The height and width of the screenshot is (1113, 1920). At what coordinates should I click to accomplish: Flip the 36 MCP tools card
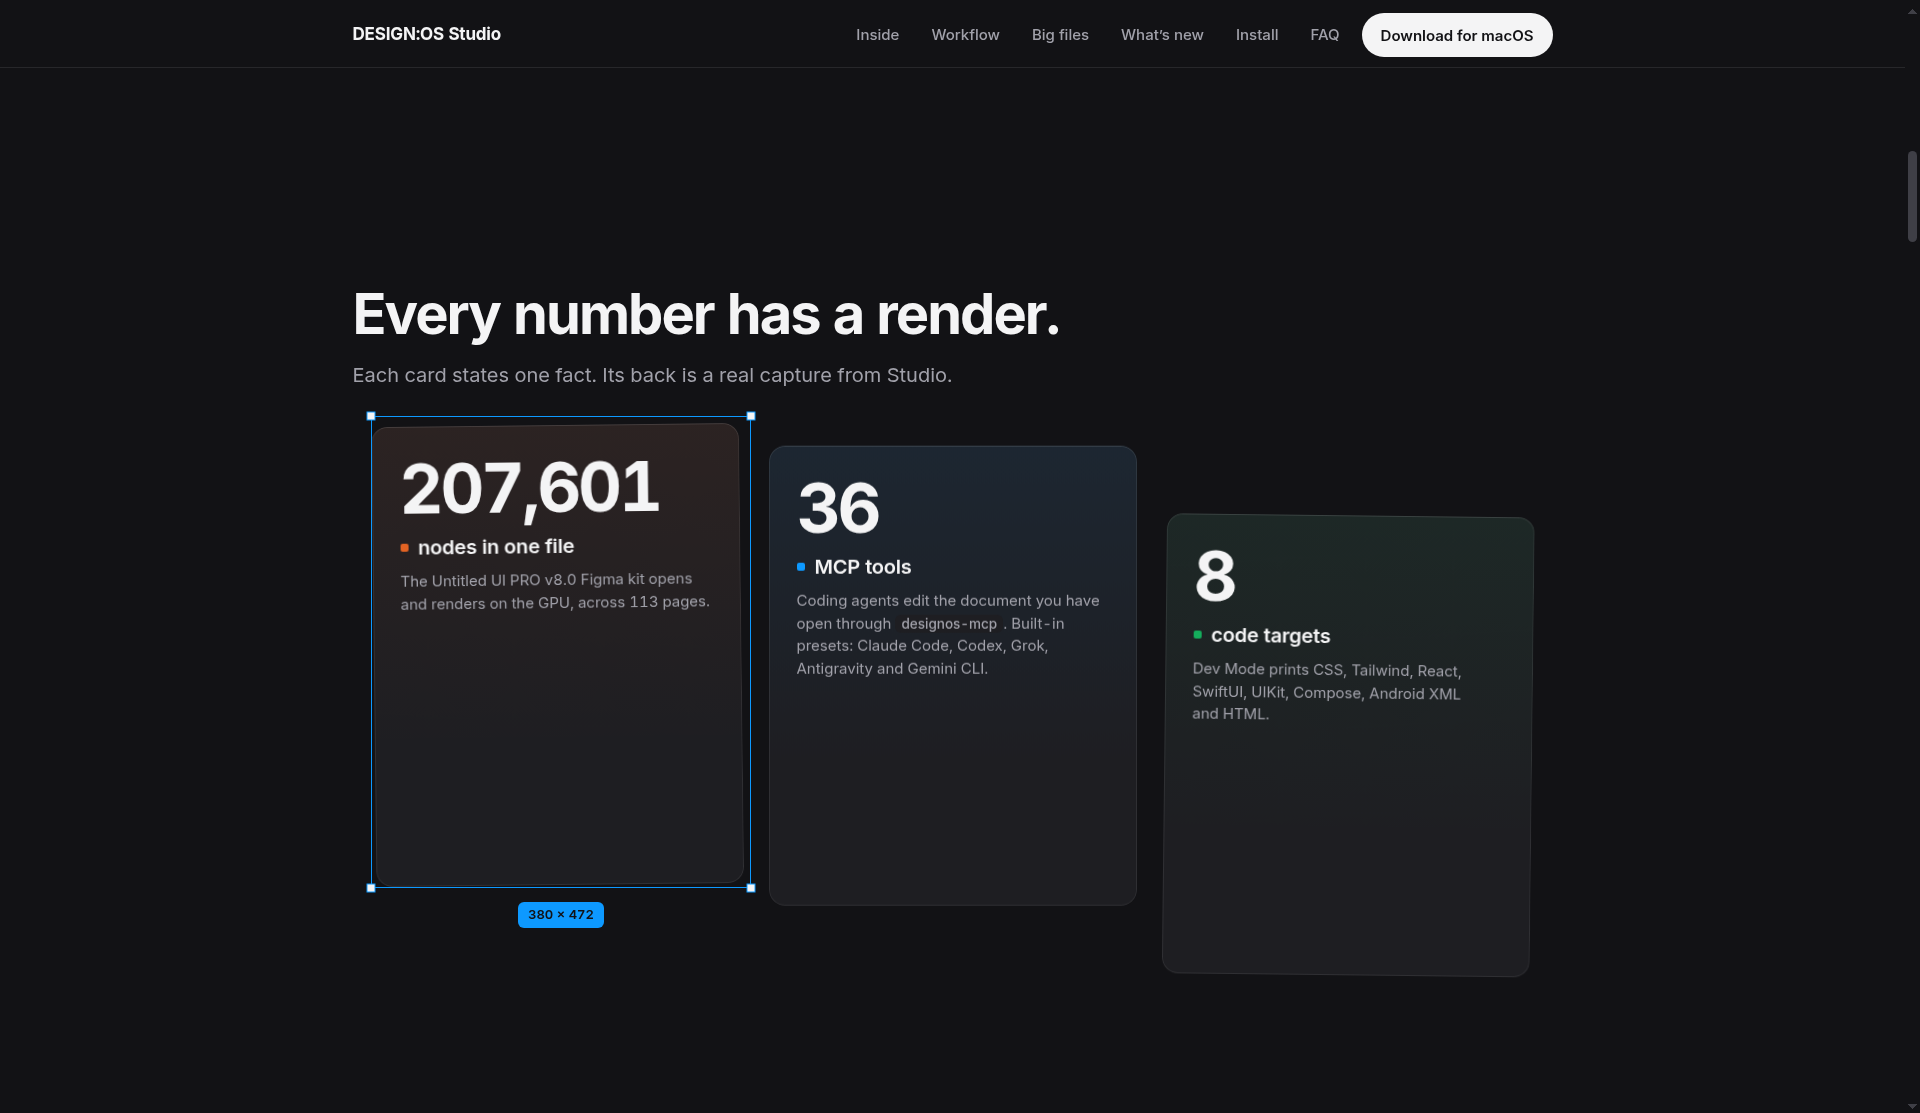point(953,676)
